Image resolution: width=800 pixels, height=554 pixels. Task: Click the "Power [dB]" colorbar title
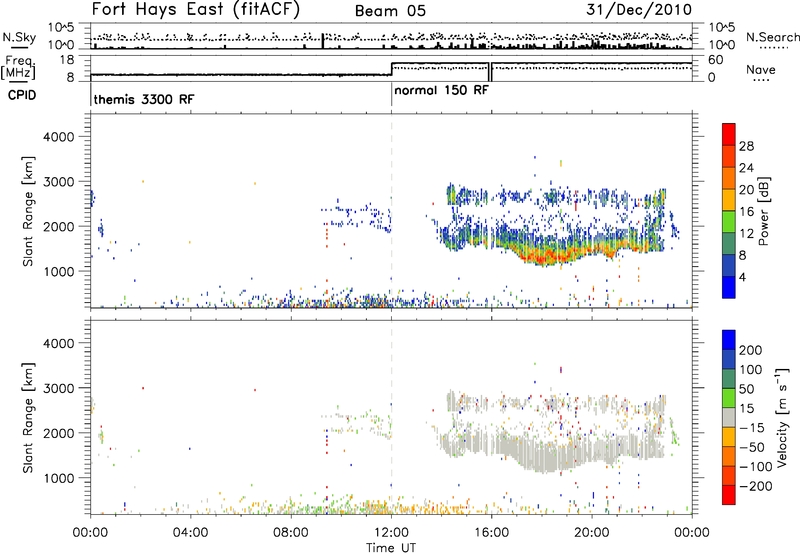tap(763, 211)
